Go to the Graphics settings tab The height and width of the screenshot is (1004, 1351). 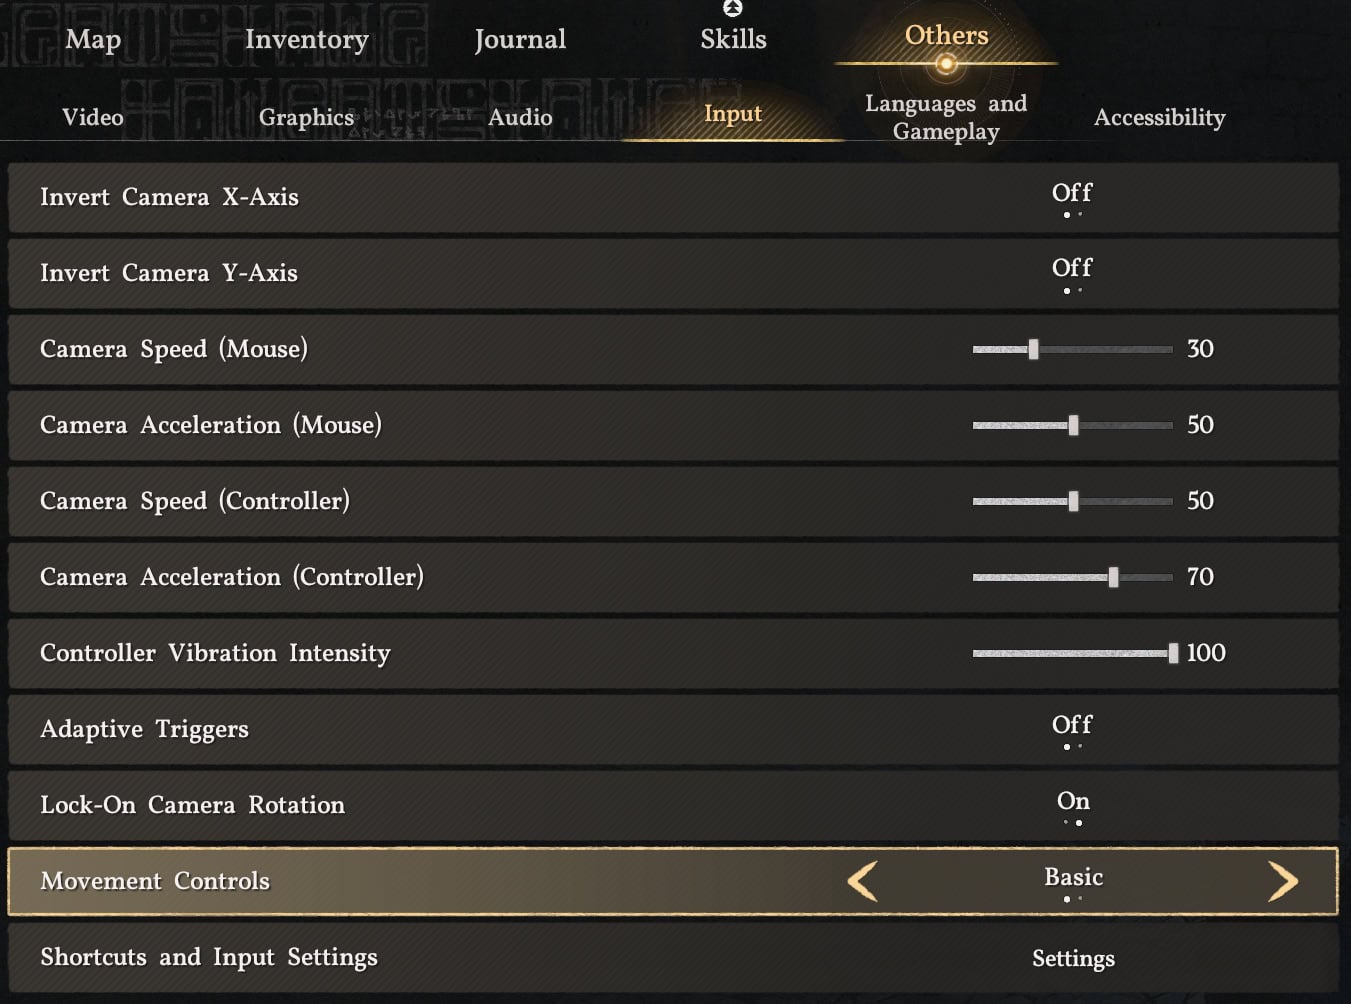(x=306, y=117)
